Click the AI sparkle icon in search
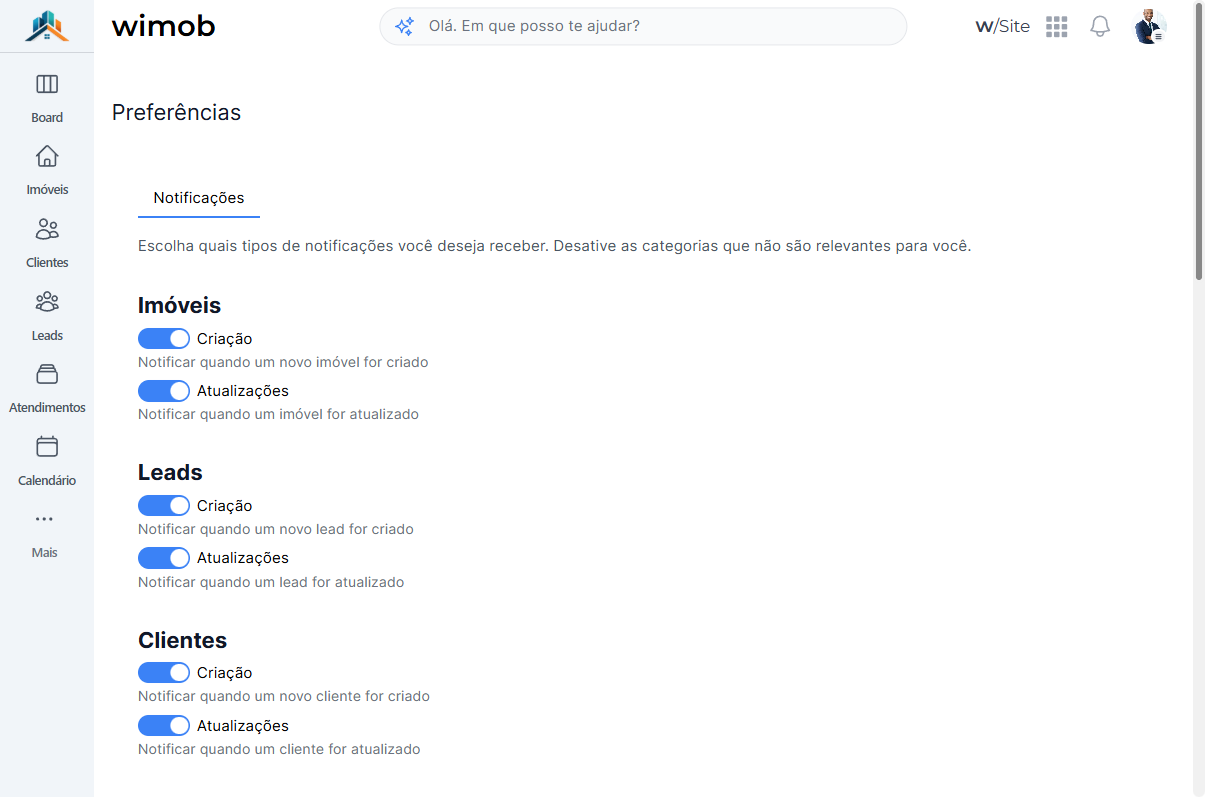The width and height of the screenshot is (1205, 797). (x=404, y=26)
